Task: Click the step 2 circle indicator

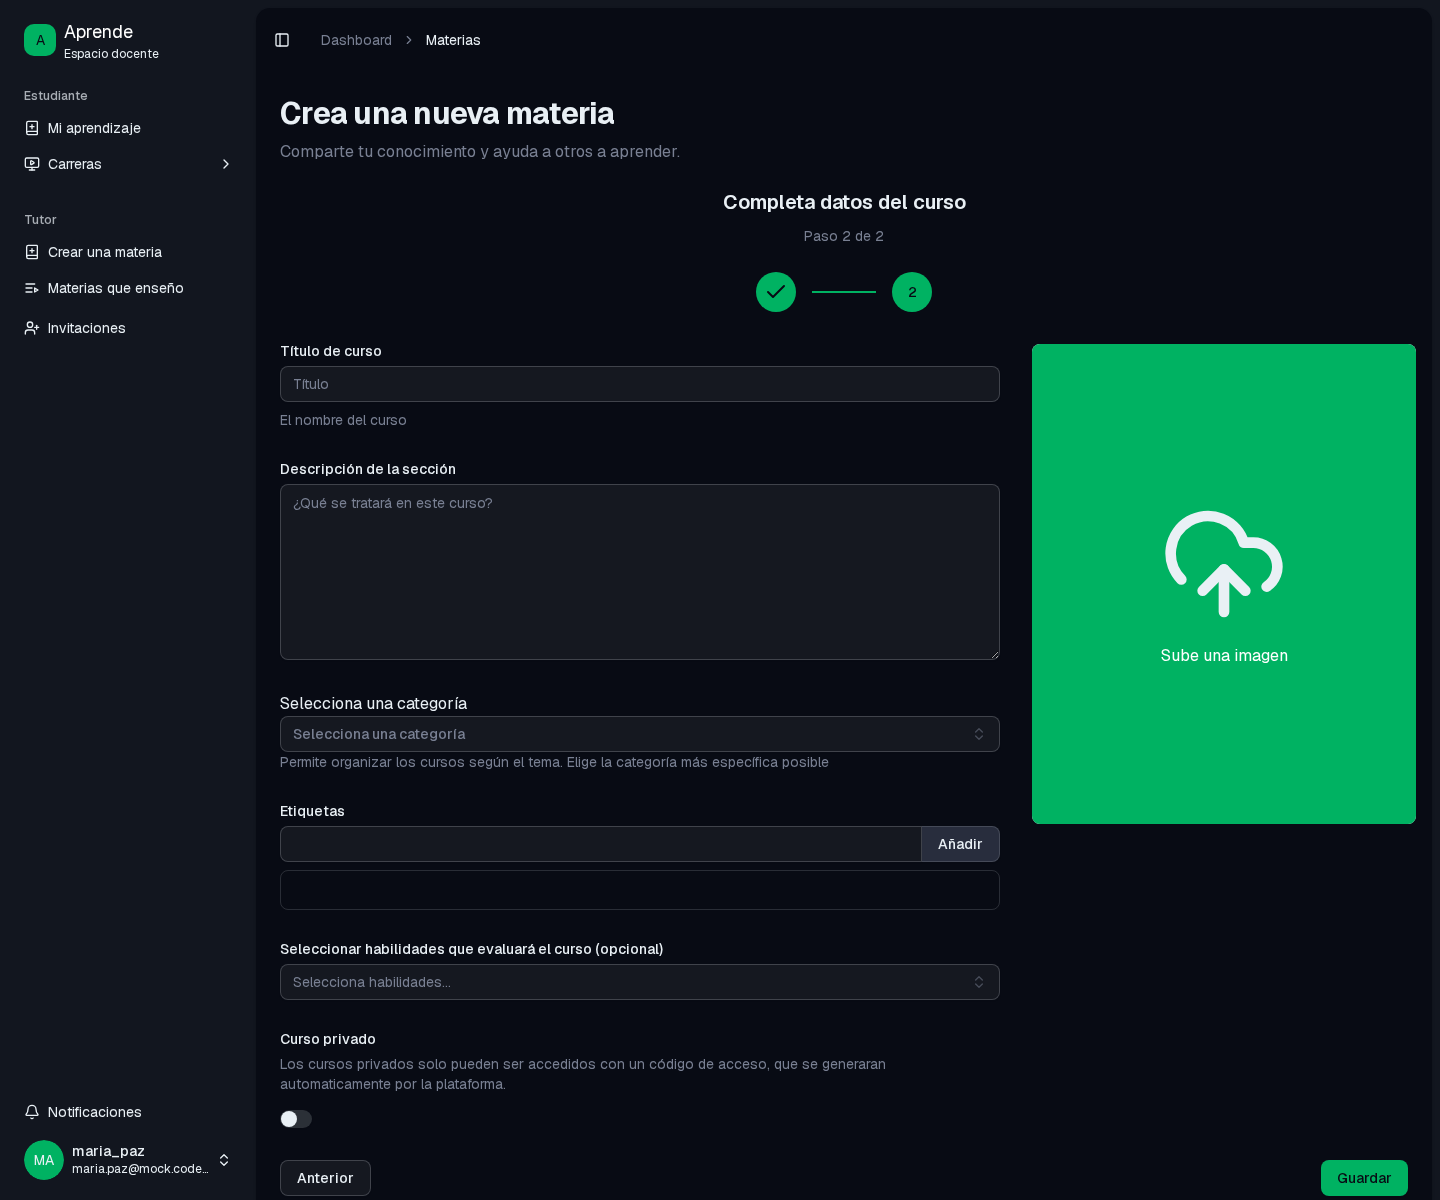Action: tap(912, 292)
